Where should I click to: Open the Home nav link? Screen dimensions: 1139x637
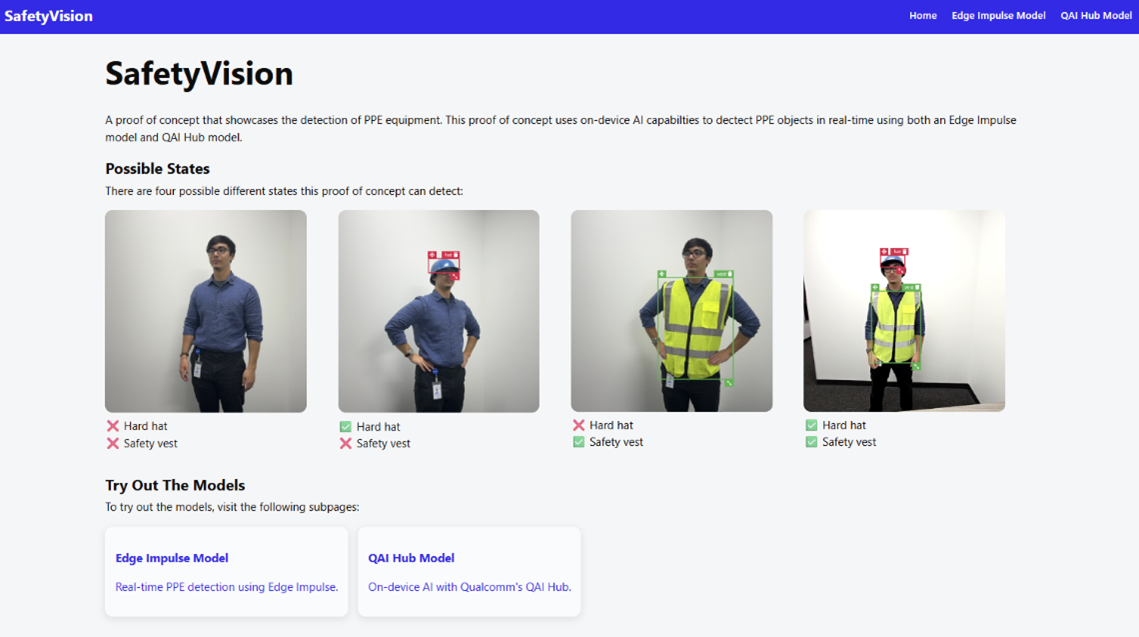coord(923,15)
